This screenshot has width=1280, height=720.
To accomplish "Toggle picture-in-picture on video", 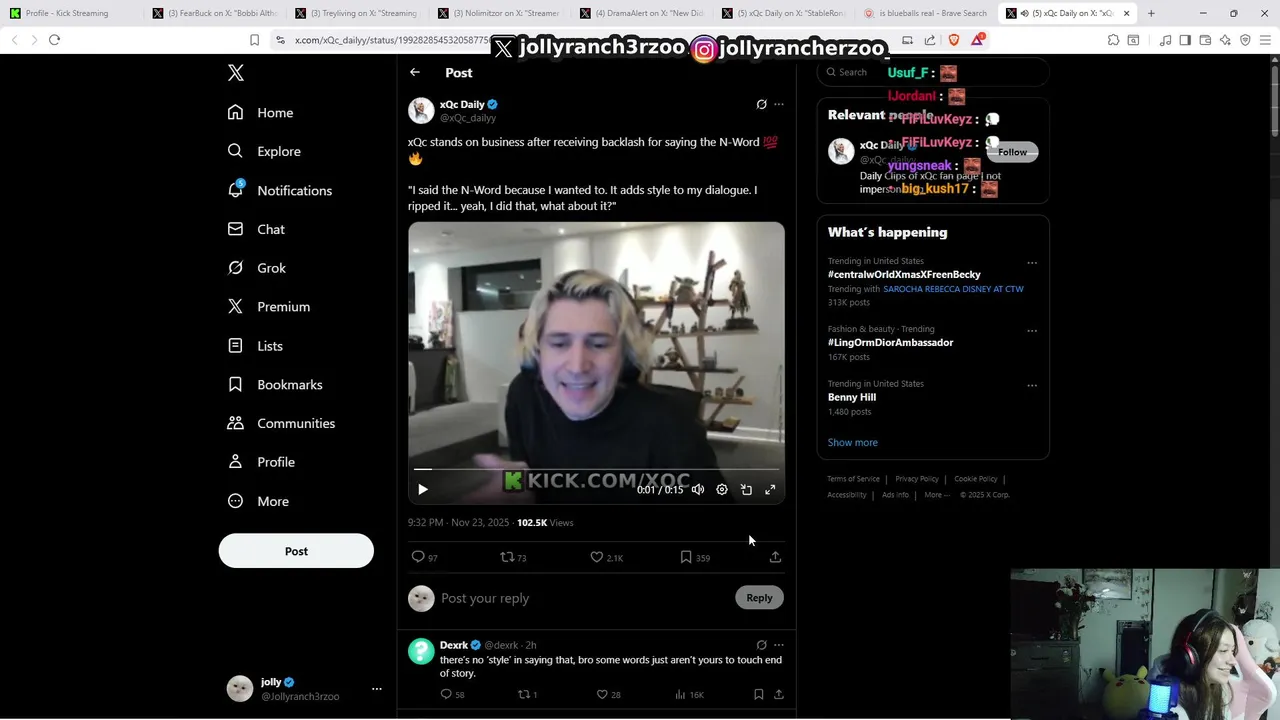I will coord(746,489).
